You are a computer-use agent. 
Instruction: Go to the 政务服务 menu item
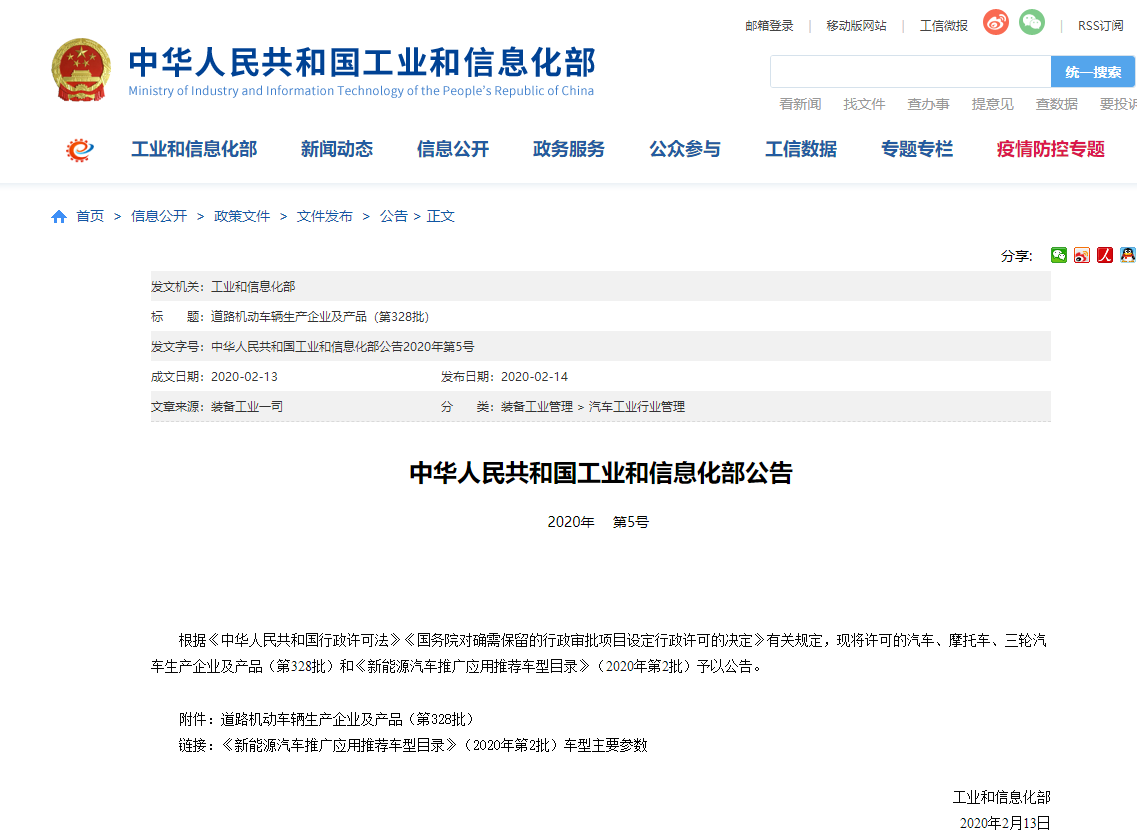(568, 149)
